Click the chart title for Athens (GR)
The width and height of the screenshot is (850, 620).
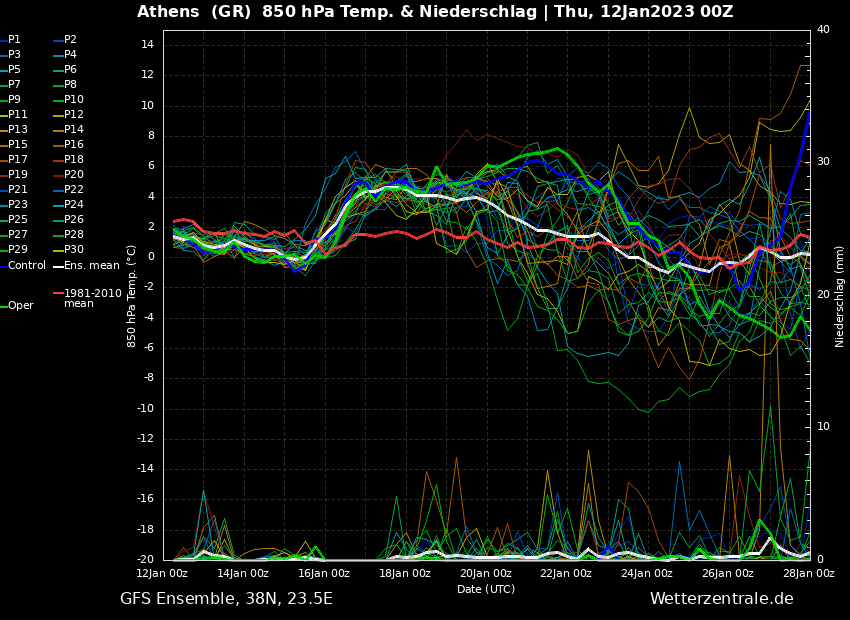(x=435, y=12)
